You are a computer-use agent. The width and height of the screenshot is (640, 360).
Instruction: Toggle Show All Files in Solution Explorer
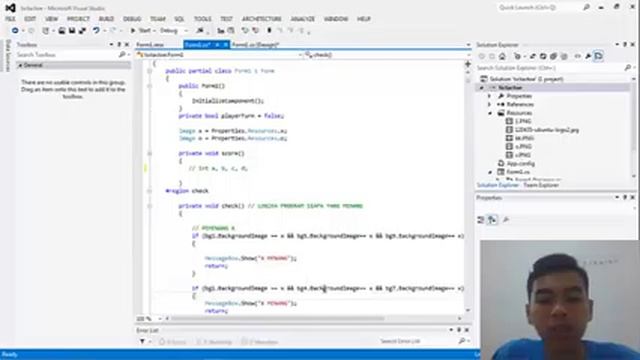[564, 56]
